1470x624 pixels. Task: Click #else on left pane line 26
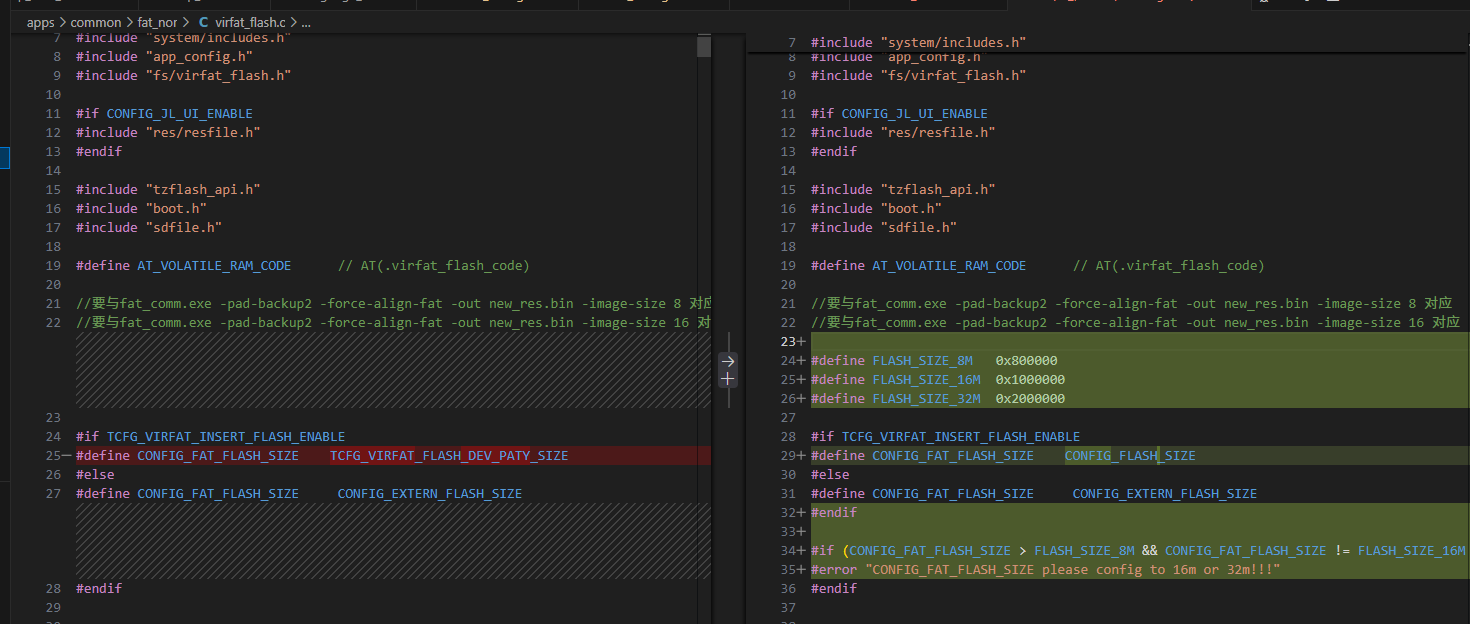click(x=95, y=474)
